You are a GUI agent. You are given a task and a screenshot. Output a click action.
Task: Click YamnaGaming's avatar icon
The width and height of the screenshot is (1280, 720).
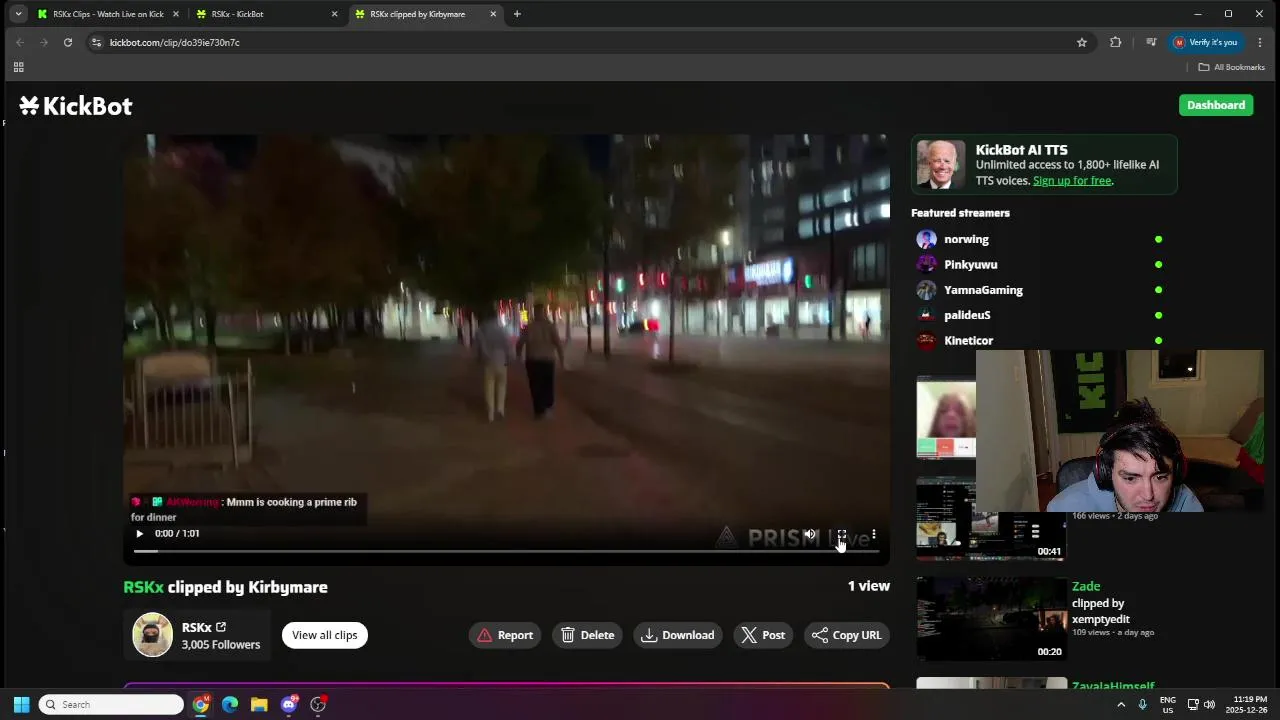927,290
